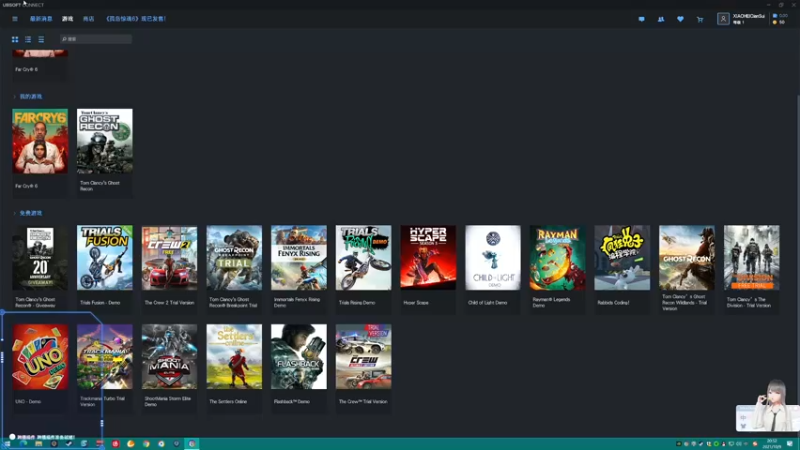Open the chat messages icon

641,19
